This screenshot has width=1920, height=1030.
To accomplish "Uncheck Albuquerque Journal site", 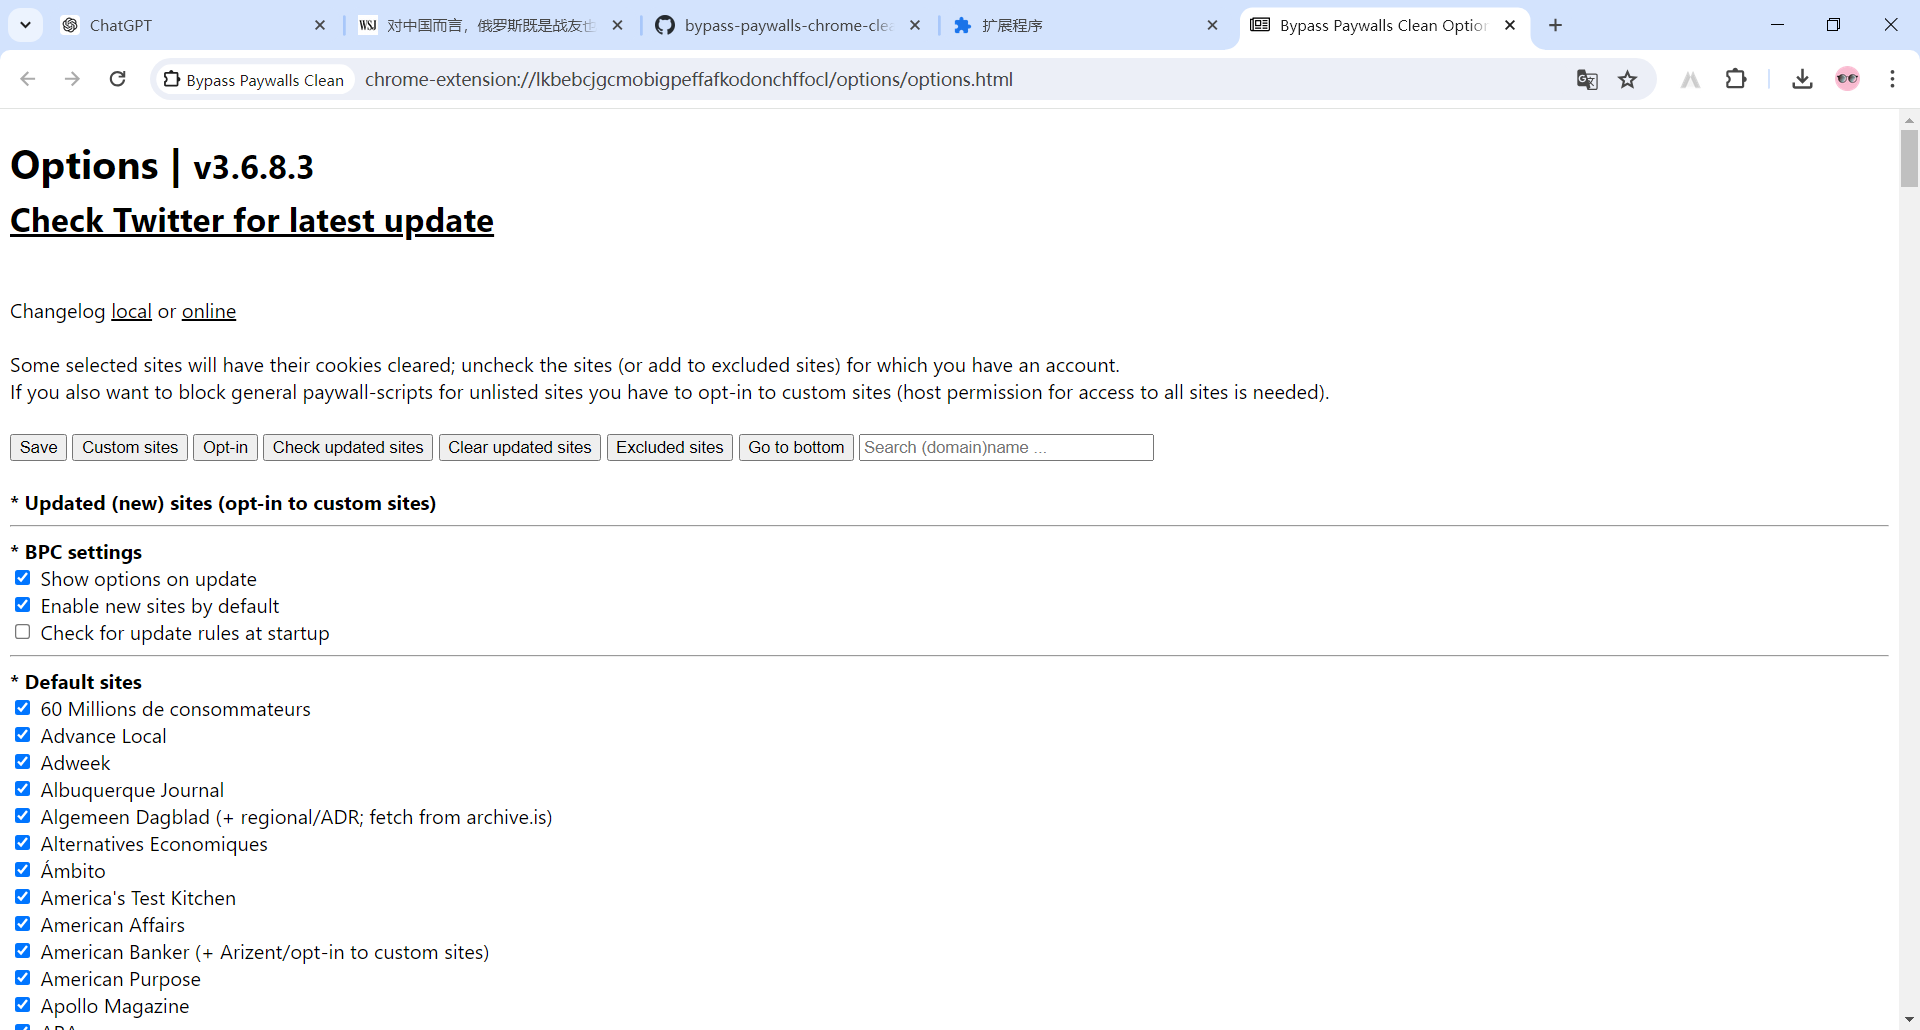I will click(x=22, y=789).
